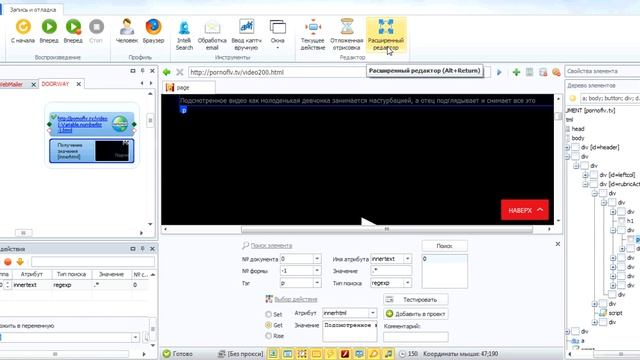The image size is (640, 360).
Task: Tick the body node checkbox
Action: click(x=567, y=138)
